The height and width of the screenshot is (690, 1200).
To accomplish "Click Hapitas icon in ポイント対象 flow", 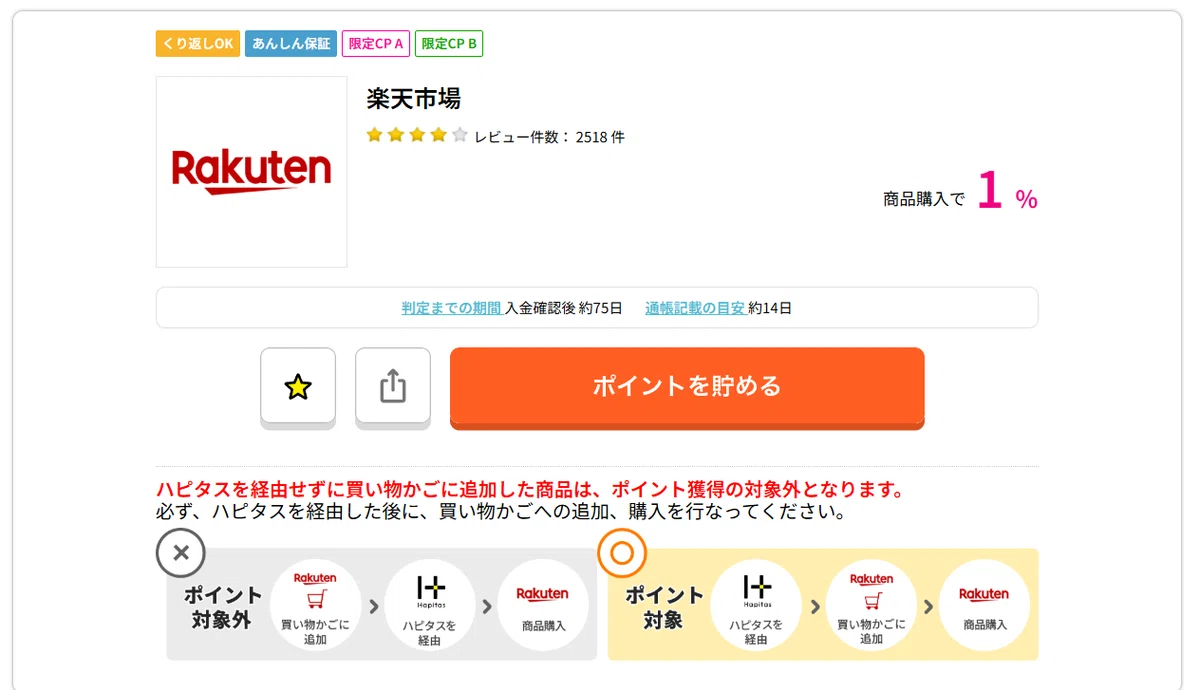I will click(x=757, y=605).
